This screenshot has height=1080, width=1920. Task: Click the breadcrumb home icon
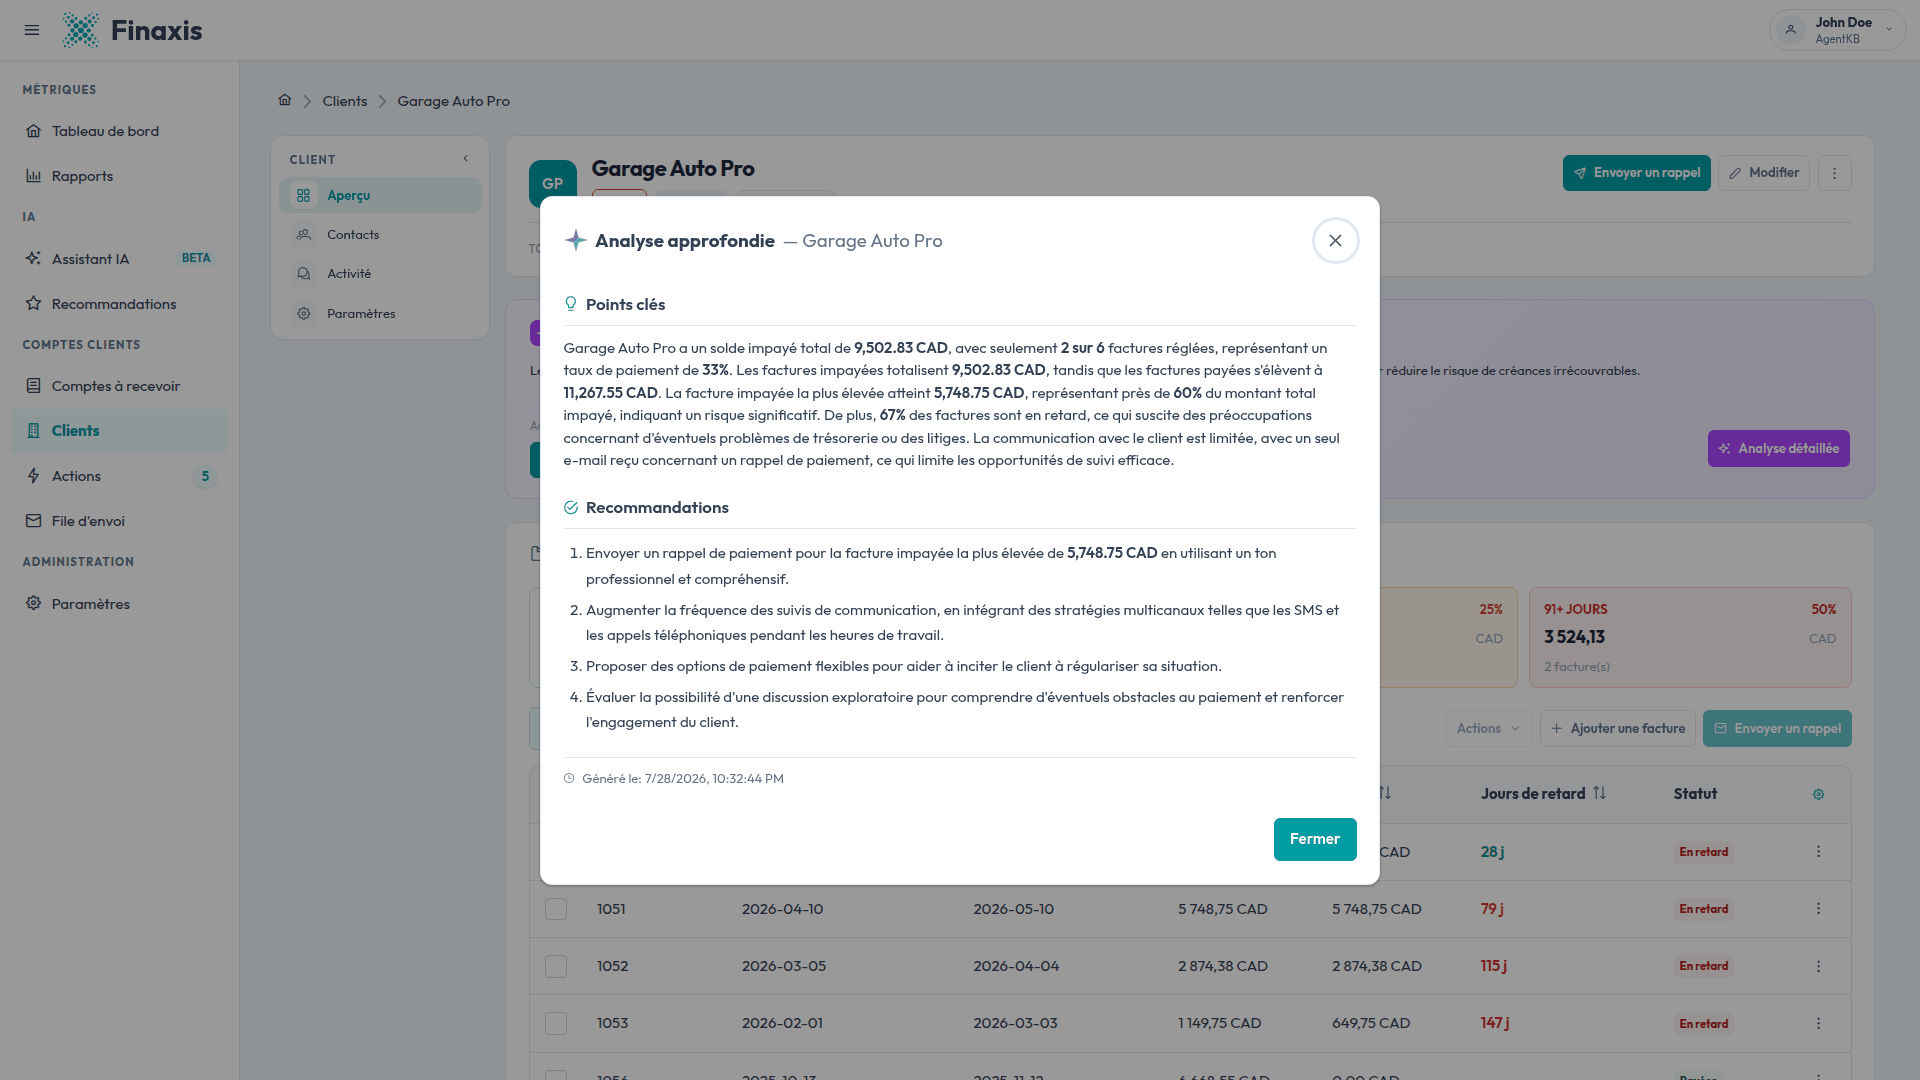(285, 100)
